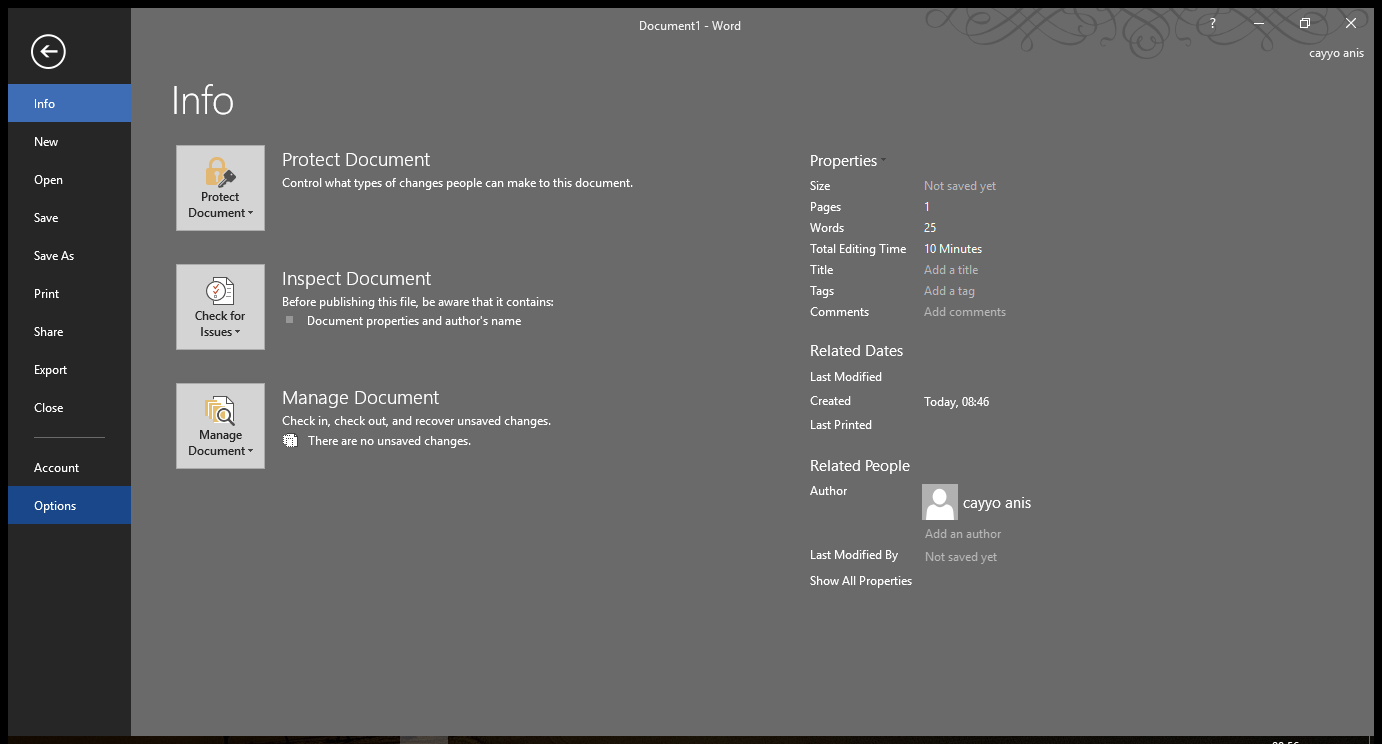Click the Created date Today, 08:46
This screenshot has height=744, width=1382.
tap(957, 402)
